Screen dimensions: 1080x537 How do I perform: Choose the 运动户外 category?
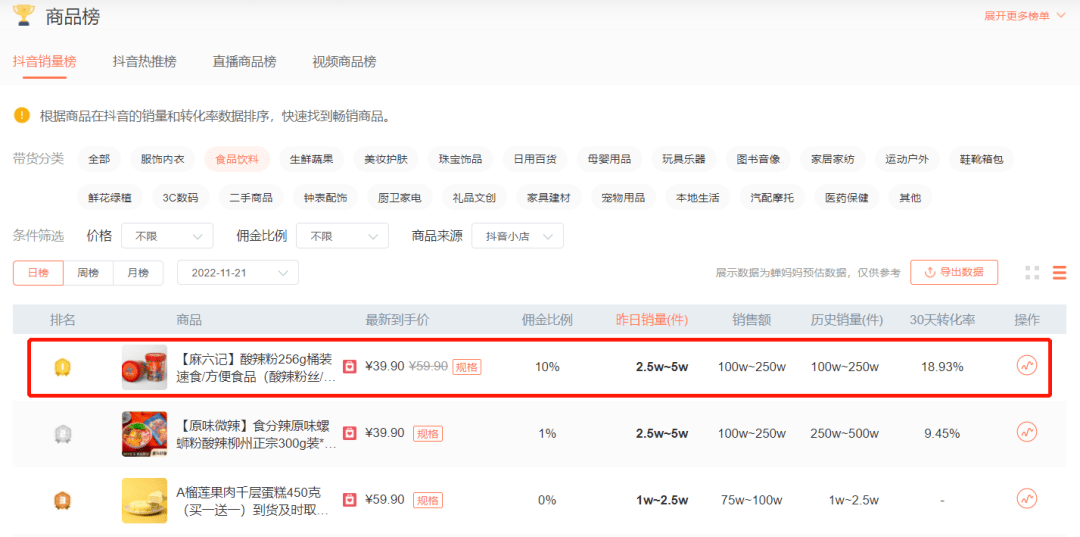click(907, 160)
